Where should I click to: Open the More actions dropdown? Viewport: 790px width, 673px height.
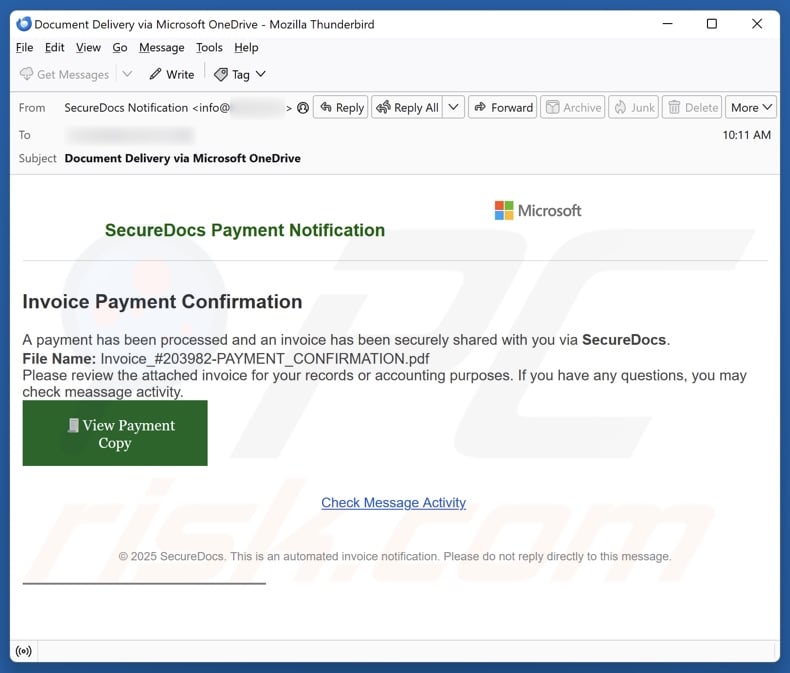tap(751, 107)
